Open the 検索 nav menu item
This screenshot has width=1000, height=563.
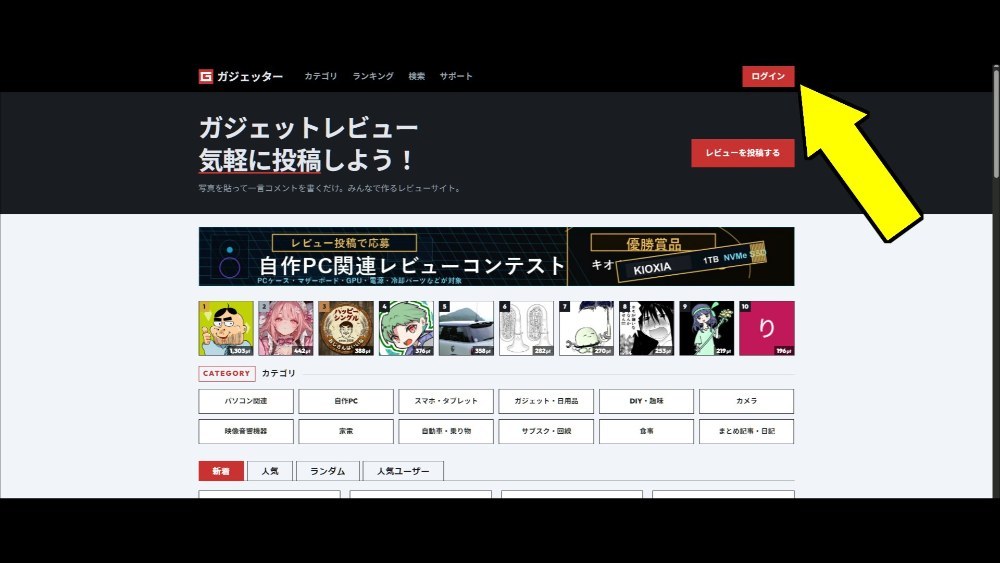point(416,76)
